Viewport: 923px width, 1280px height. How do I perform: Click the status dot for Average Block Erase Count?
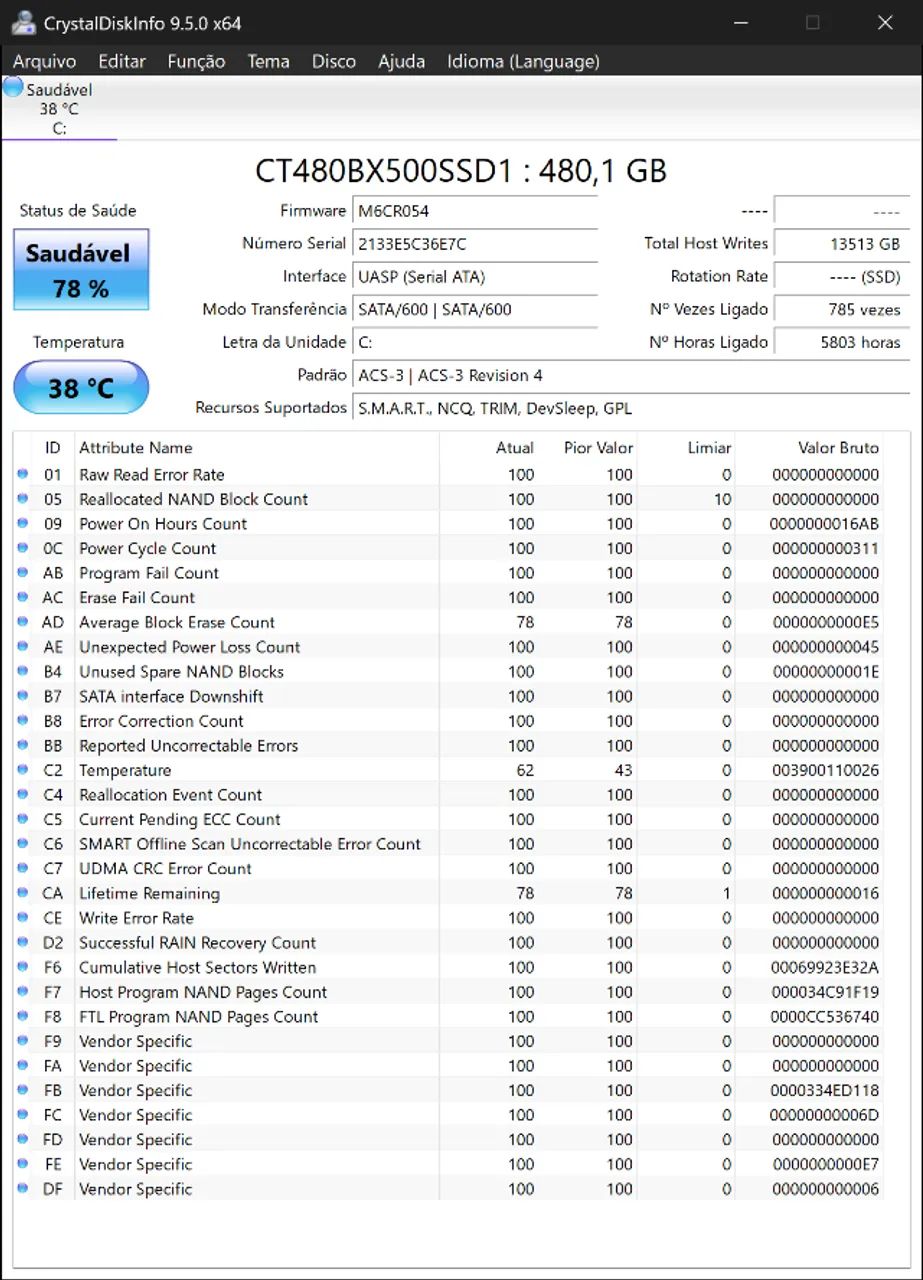pyautogui.click(x=22, y=622)
